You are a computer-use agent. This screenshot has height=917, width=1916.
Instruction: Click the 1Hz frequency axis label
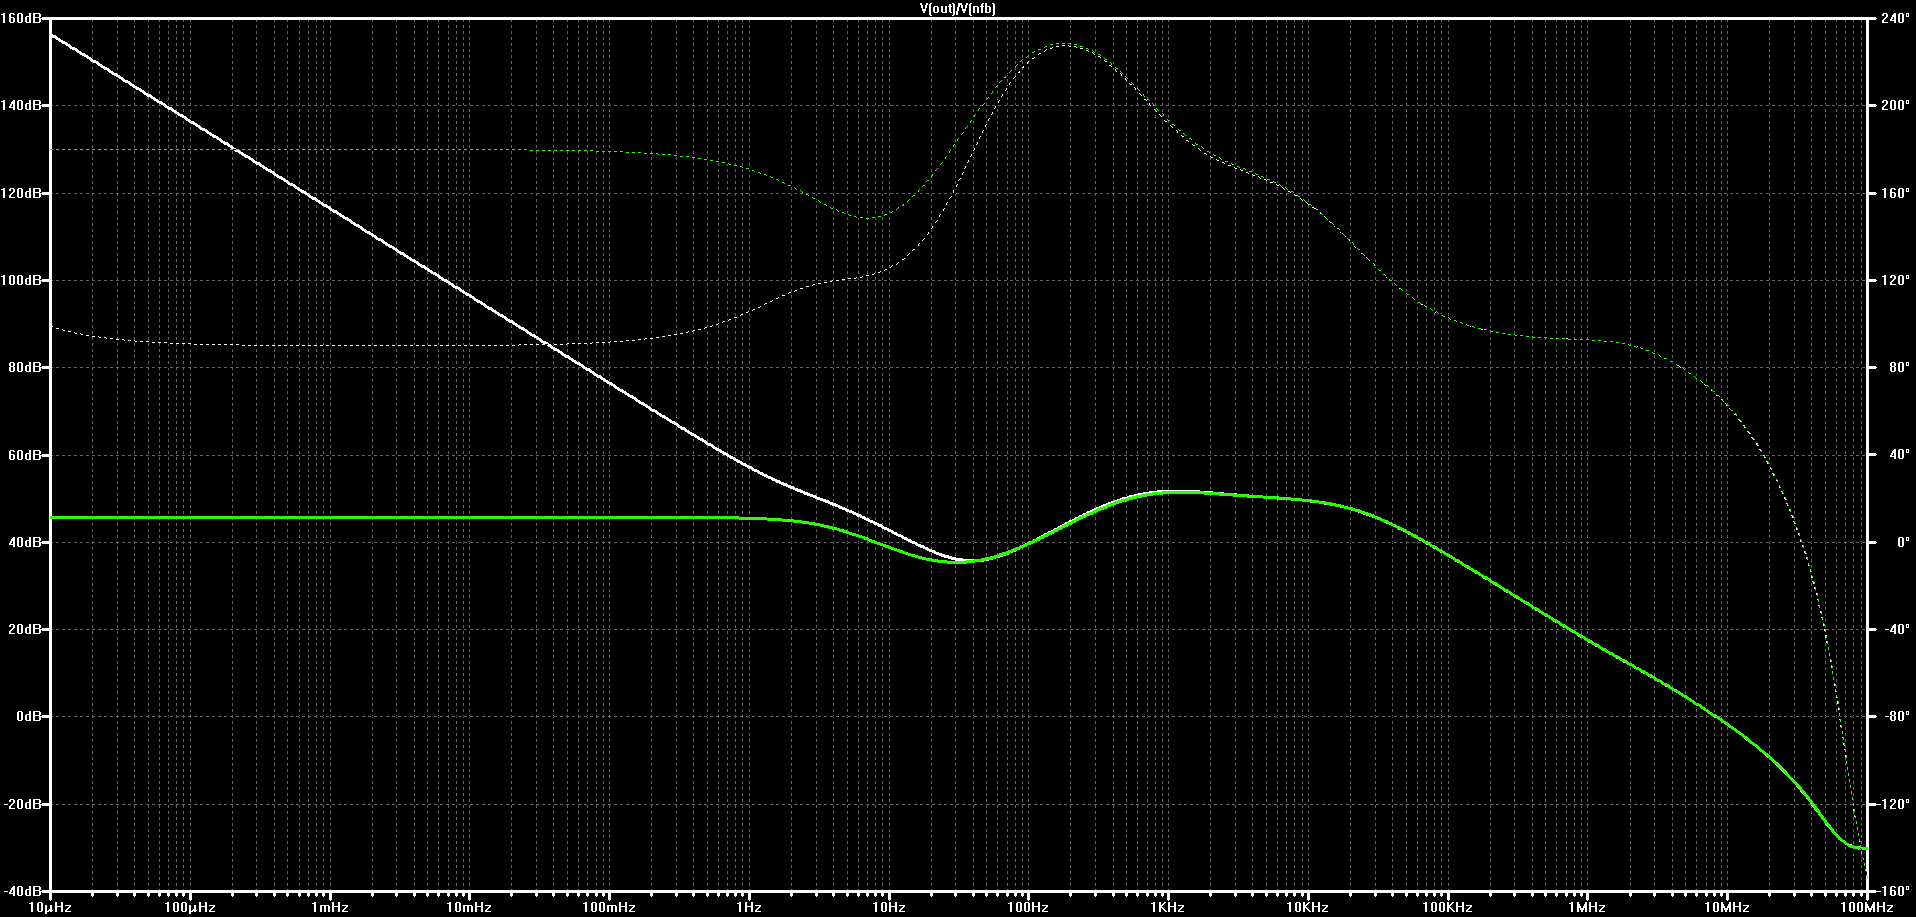click(x=748, y=908)
